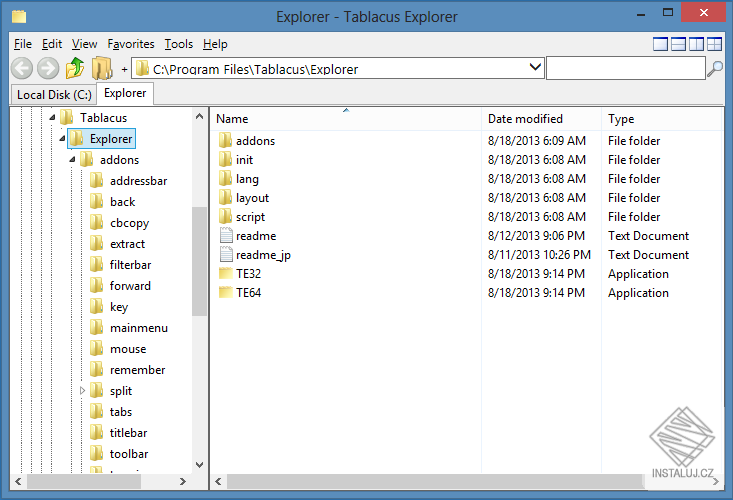Select single pane layout icon

(660, 44)
